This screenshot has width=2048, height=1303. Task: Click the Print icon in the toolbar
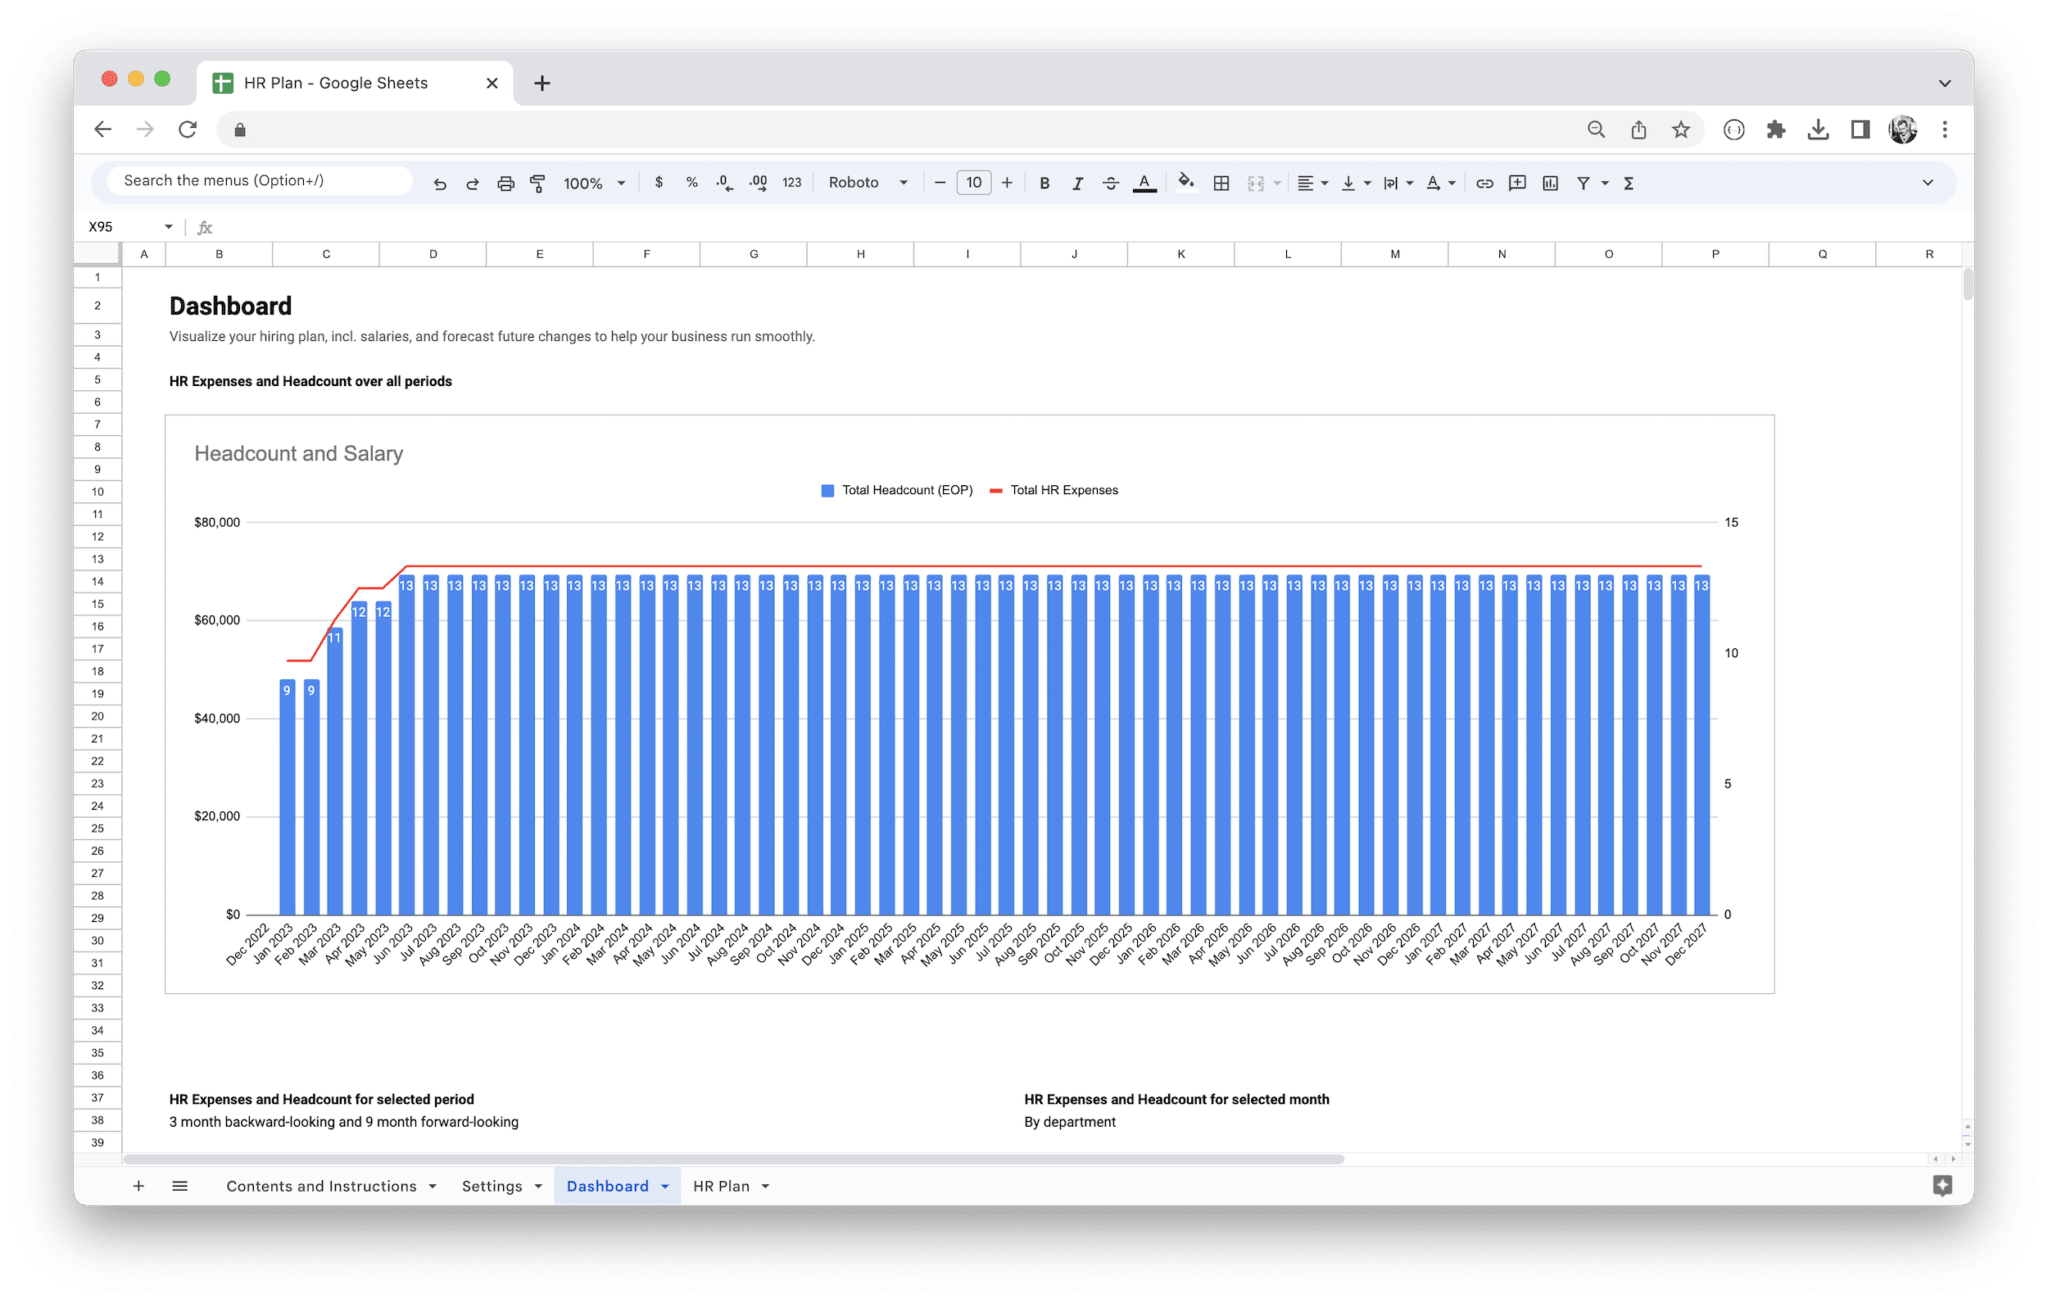tap(505, 182)
